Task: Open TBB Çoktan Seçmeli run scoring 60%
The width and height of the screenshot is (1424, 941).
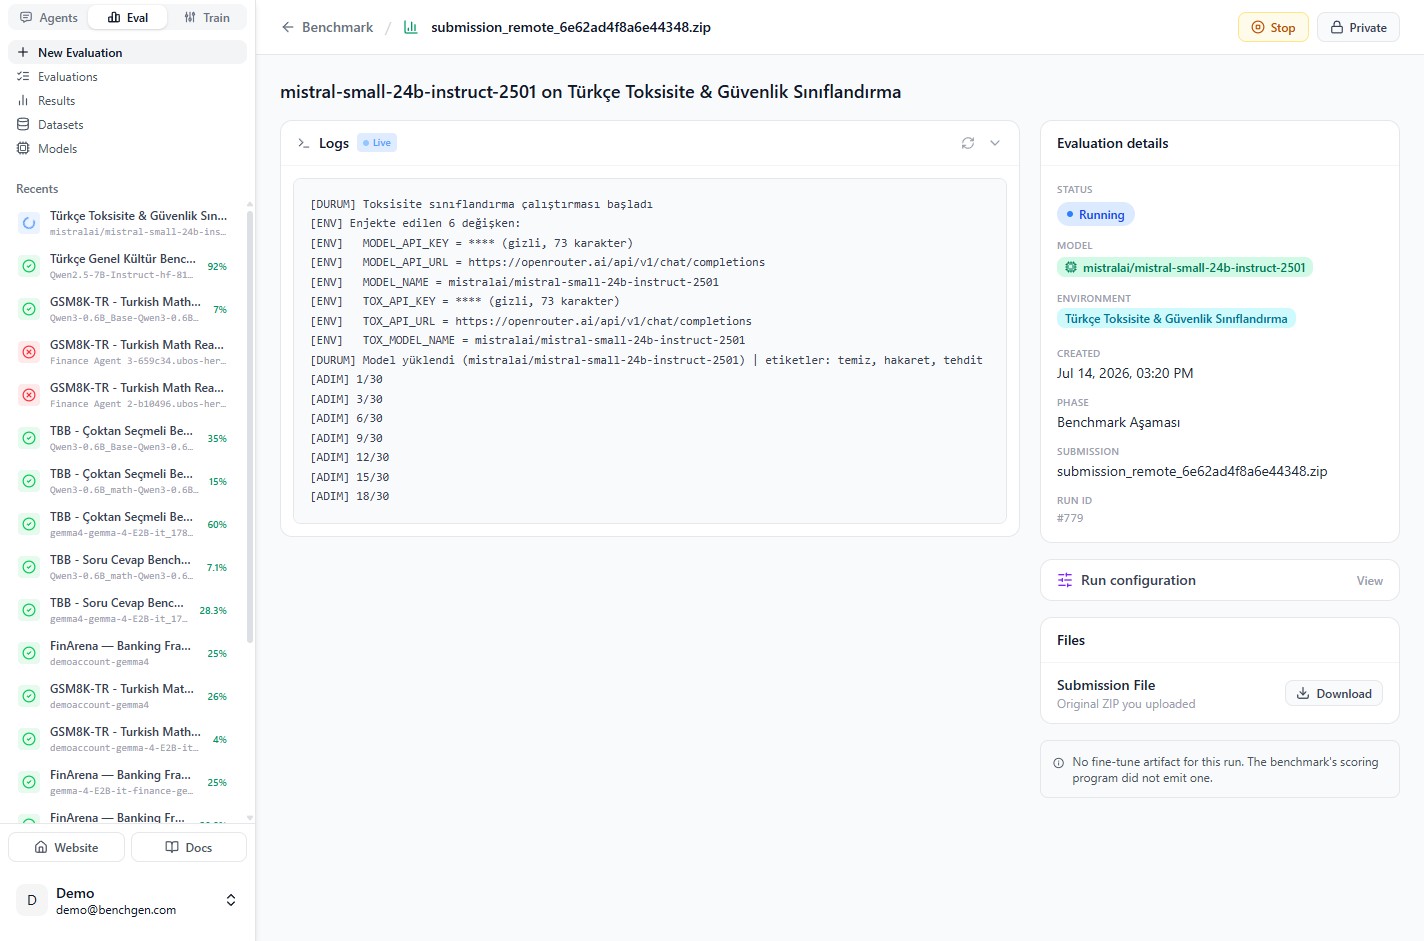Action: click(127, 524)
